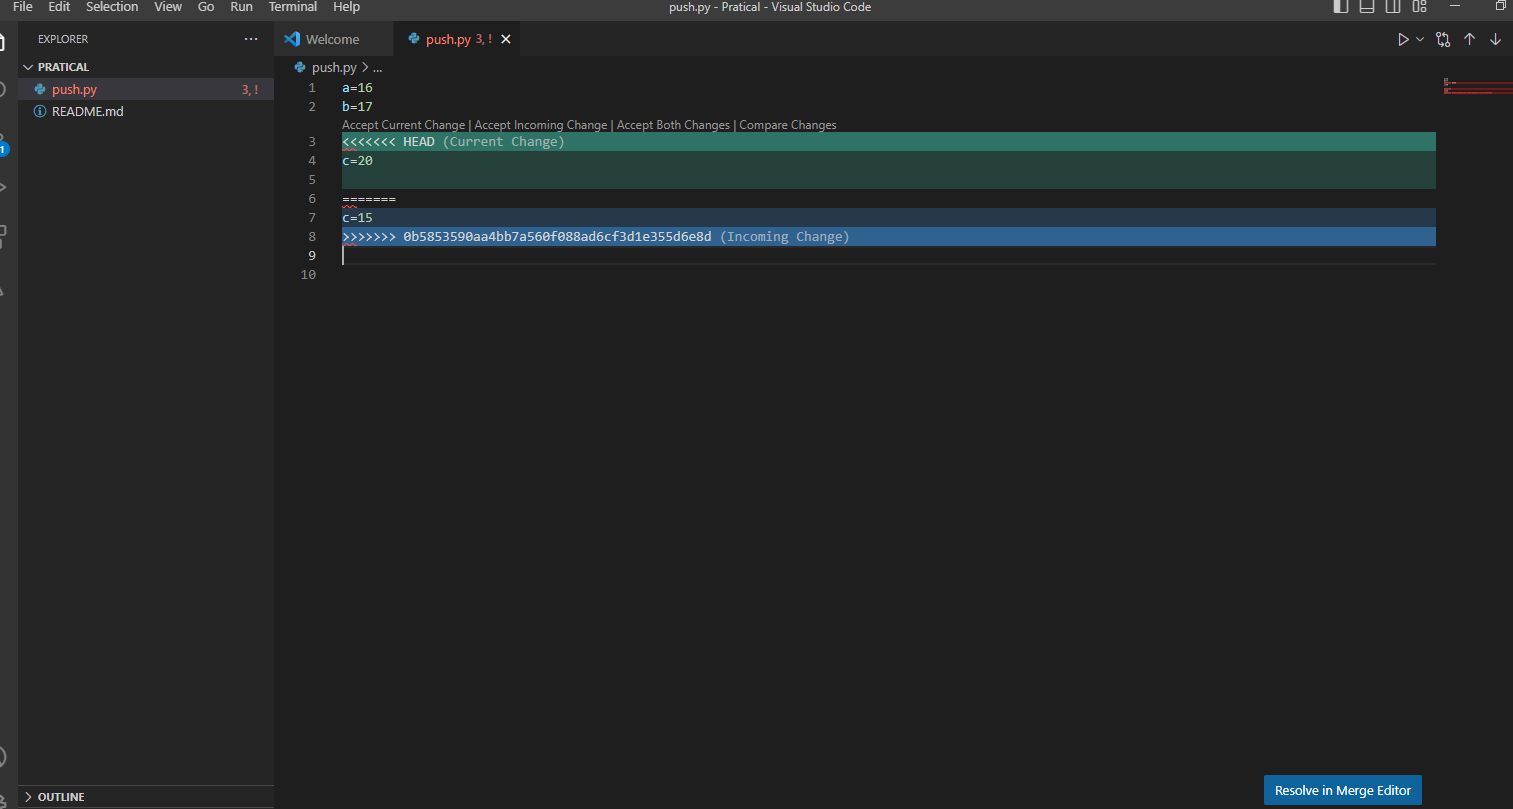Click the Resolve in Merge Editor button
1513x809 pixels.
[1342, 790]
